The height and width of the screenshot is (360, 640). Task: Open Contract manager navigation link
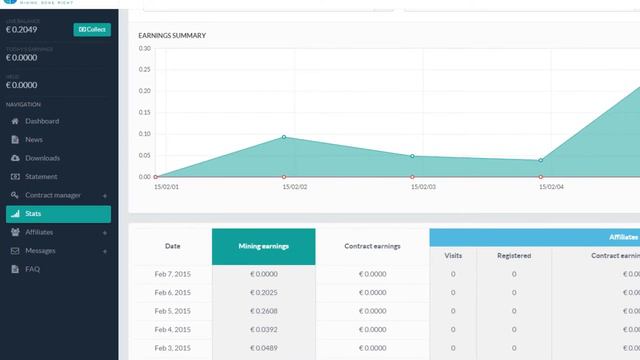point(53,195)
